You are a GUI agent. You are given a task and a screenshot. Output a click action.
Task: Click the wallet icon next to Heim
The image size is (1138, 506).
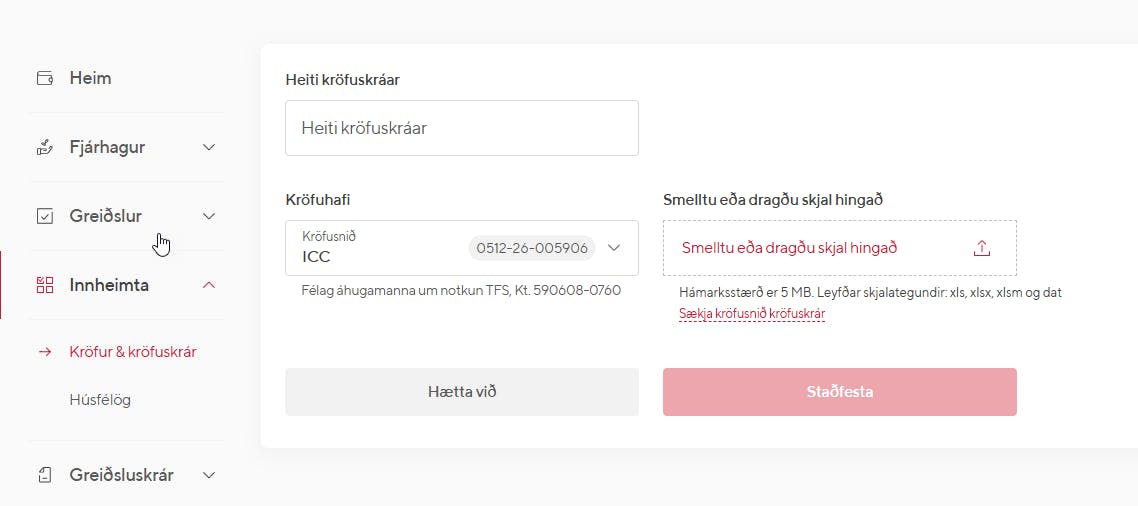(45, 78)
